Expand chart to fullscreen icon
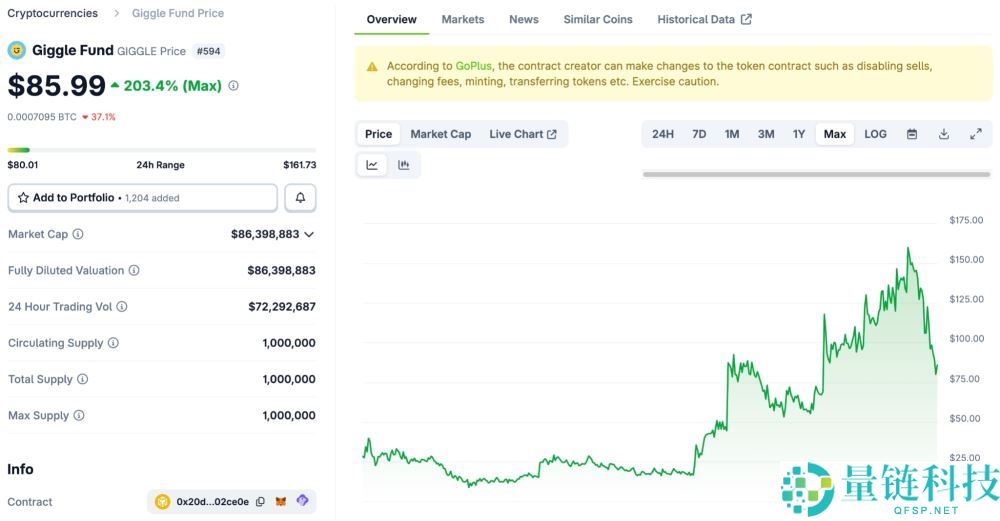The width and height of the screenshot is (1000, 521). pyautogui.click(x=976, y=134)
